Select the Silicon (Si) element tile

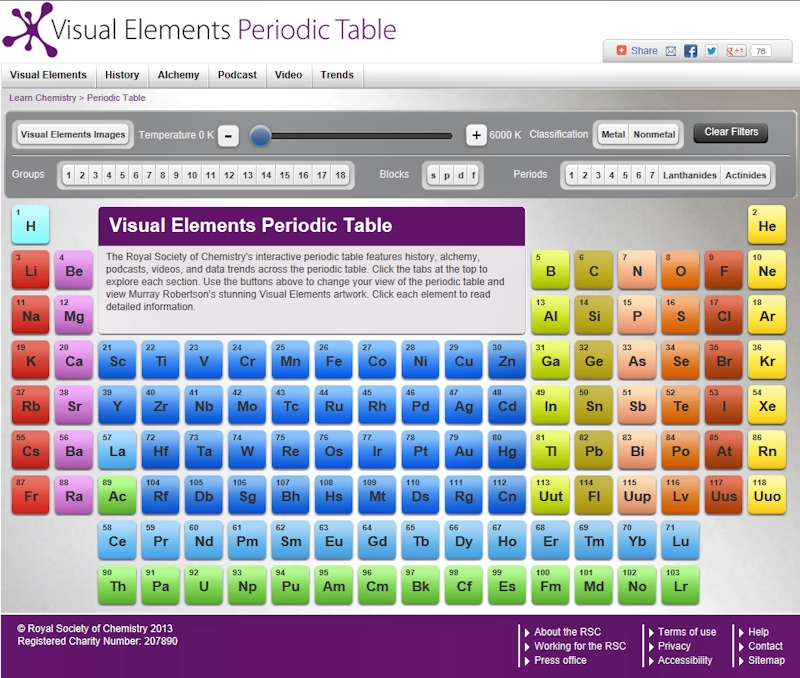(594, 315)
